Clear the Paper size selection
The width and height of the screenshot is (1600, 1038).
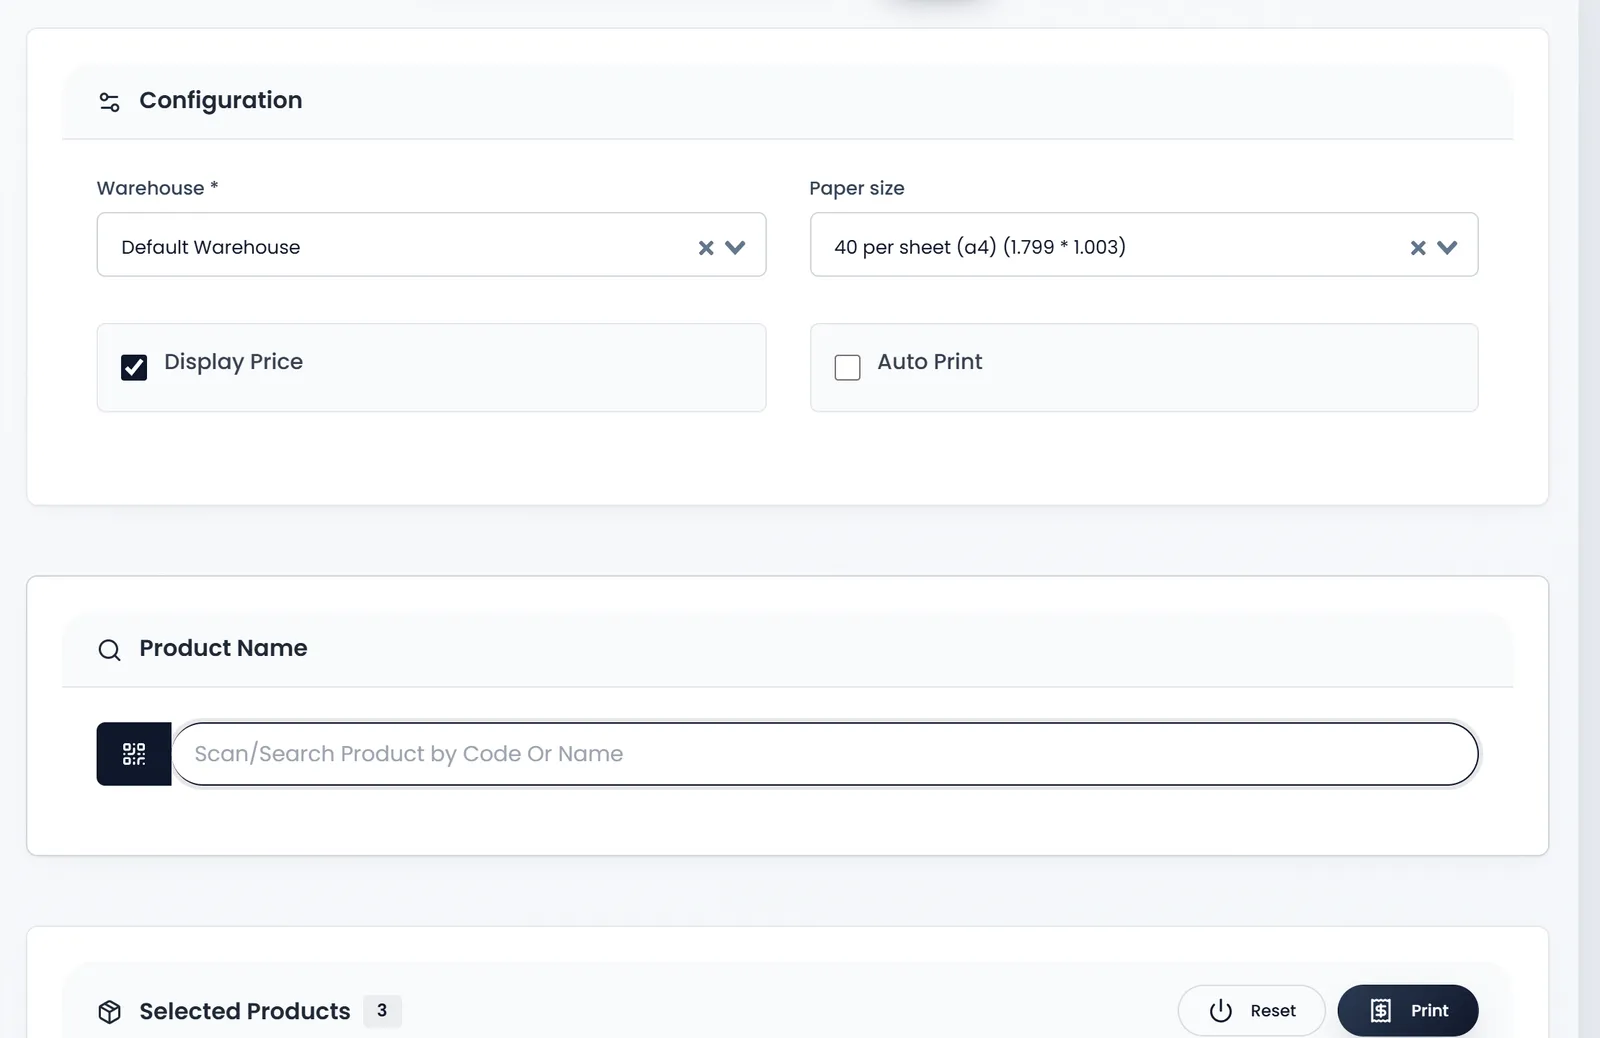tap(1418, 247)
